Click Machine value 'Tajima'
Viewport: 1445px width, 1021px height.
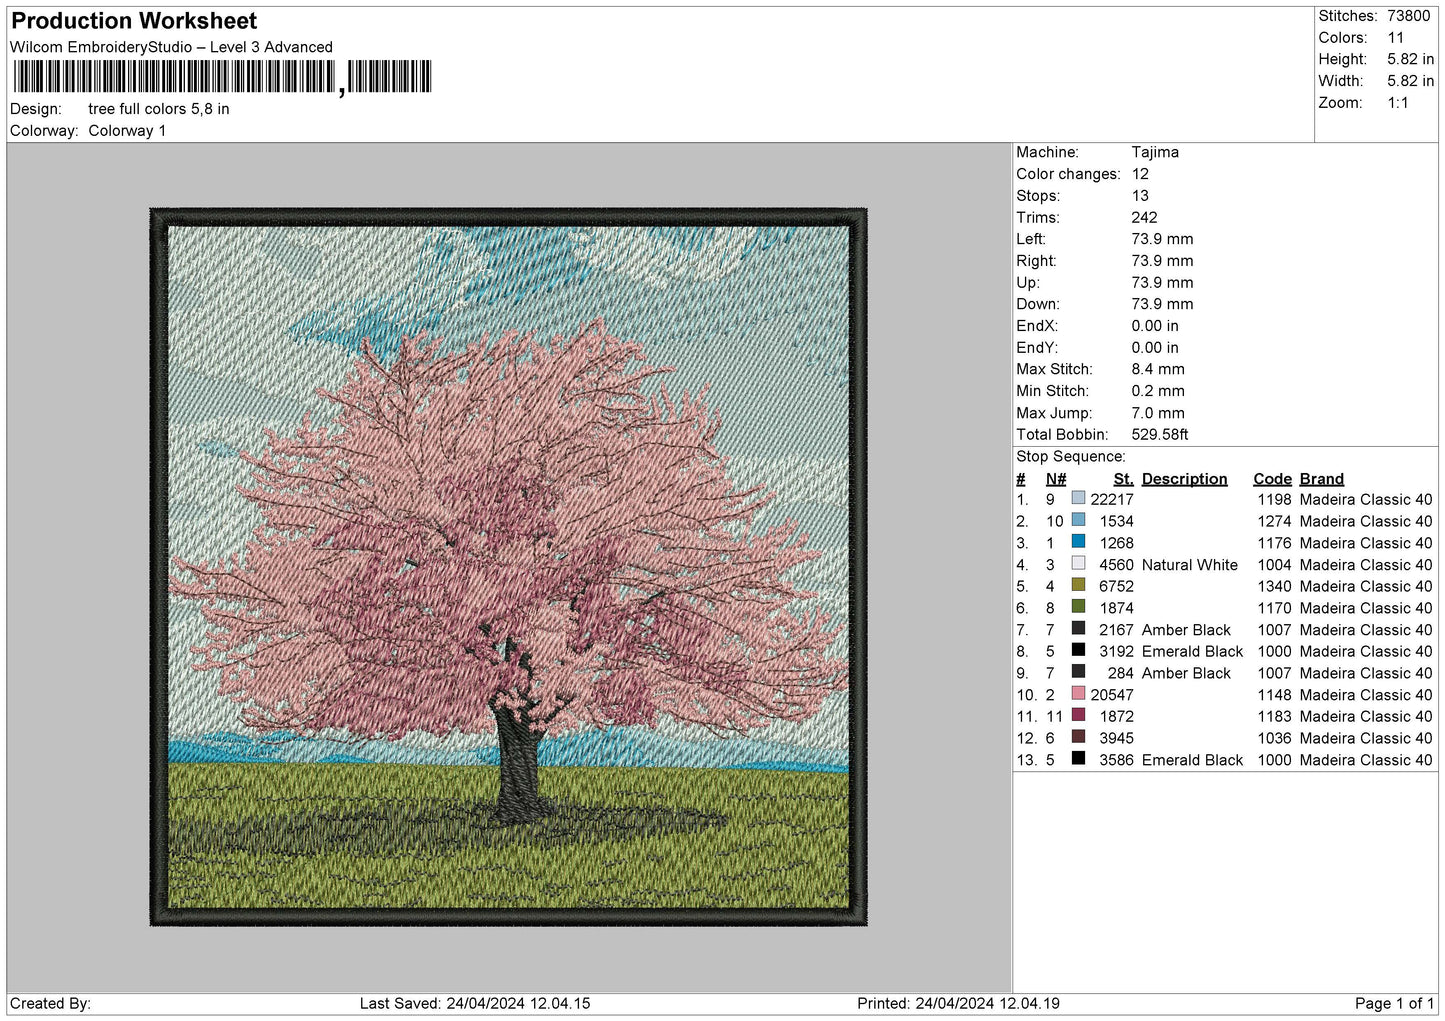click(1155, 152)
